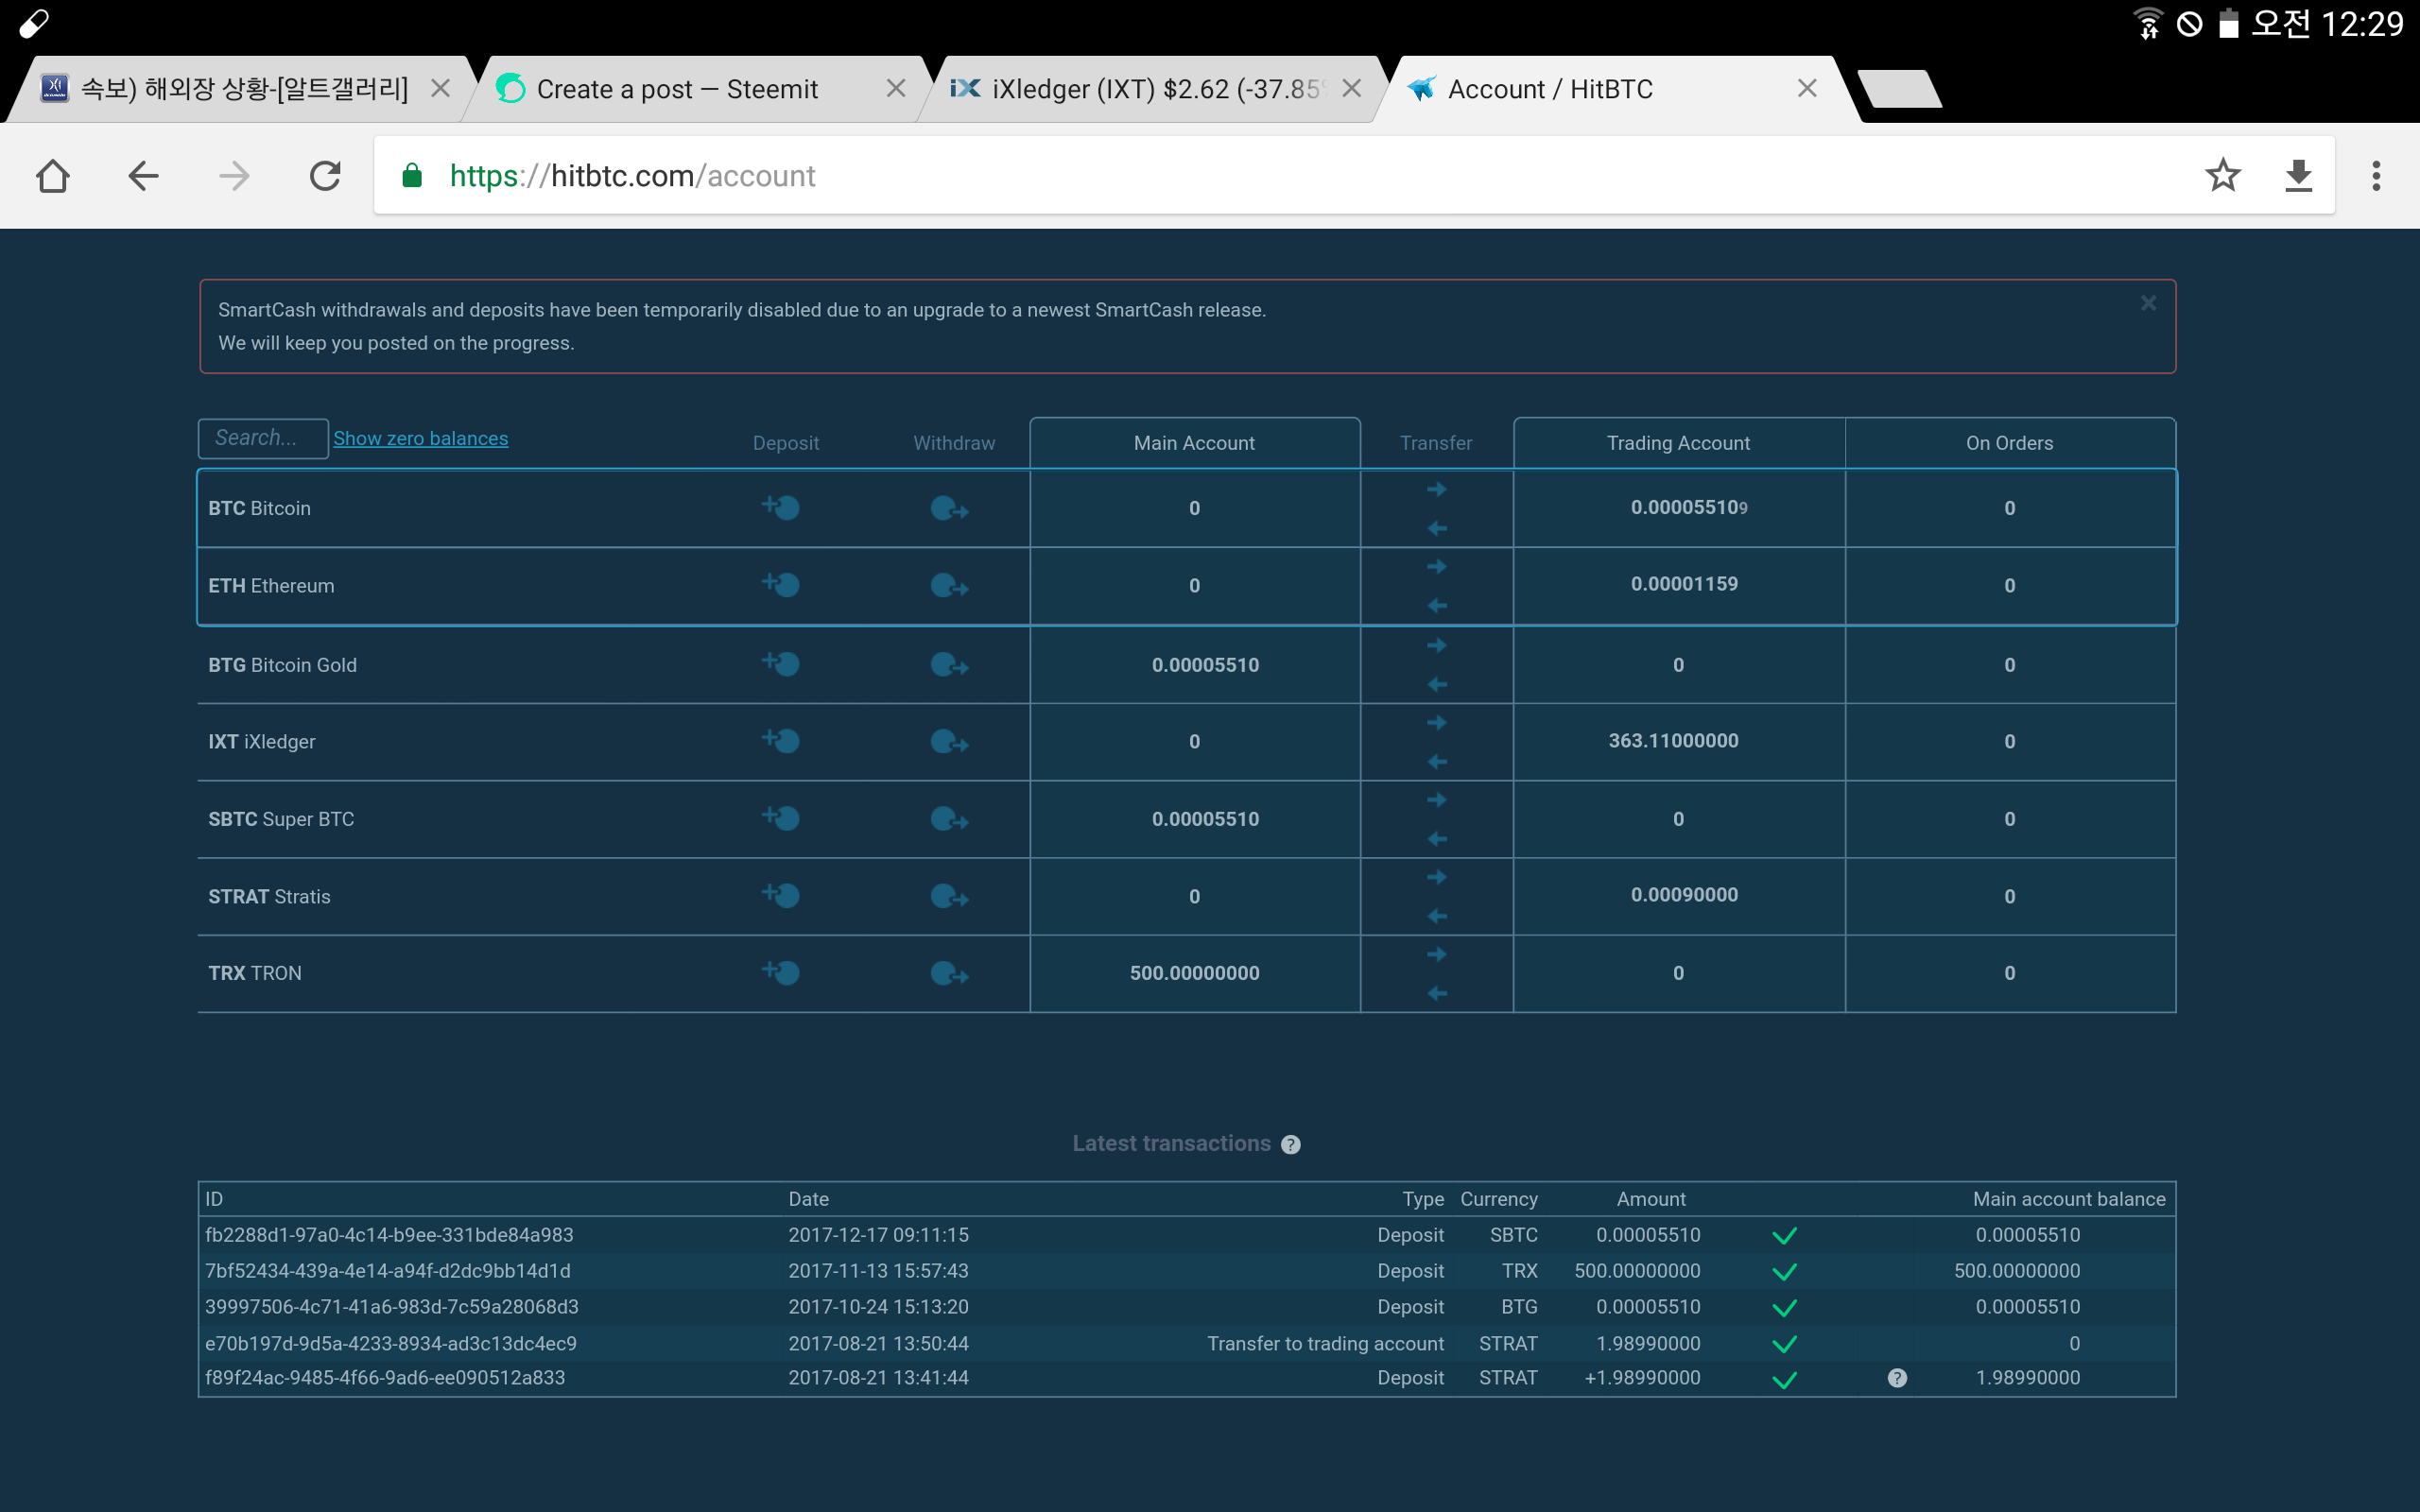Click the Main Account column header

coord(1194,443)
